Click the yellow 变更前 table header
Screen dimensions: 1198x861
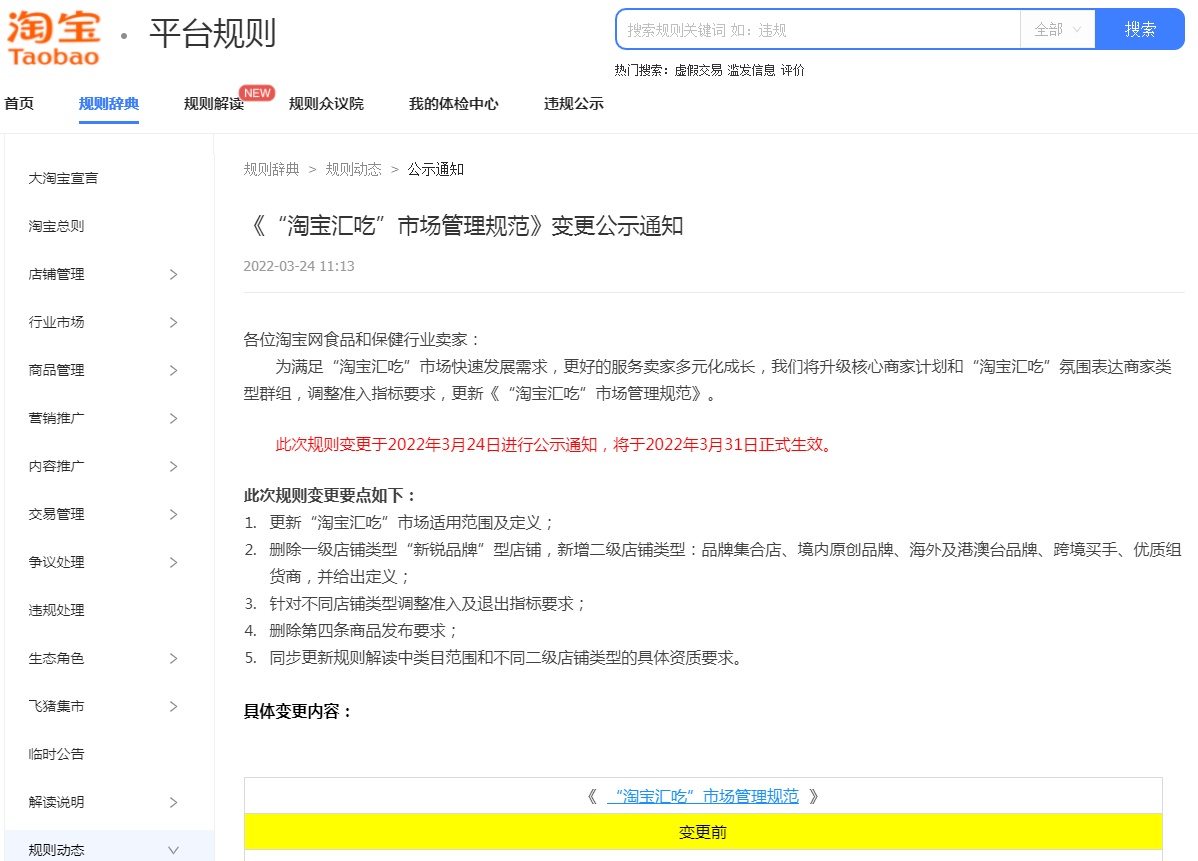pyautogui.click(x=703, y=832)
